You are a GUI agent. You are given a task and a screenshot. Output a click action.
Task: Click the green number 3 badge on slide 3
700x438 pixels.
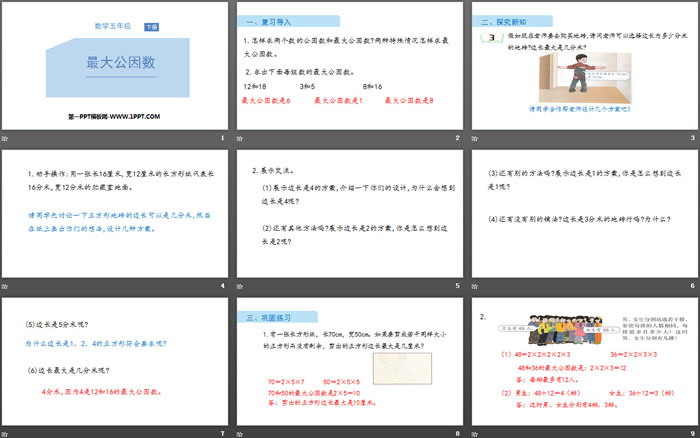tap(490, 37)
